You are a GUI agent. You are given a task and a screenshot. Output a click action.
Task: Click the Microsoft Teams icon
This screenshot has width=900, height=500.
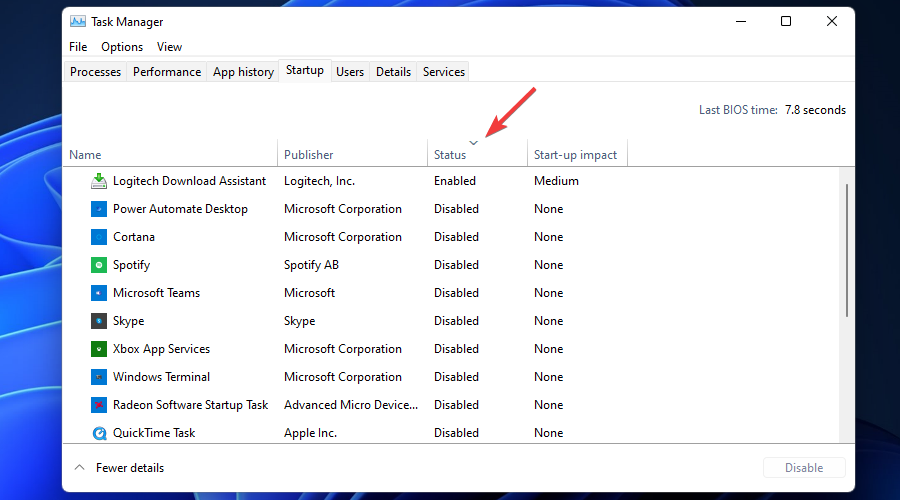point(99,293)
